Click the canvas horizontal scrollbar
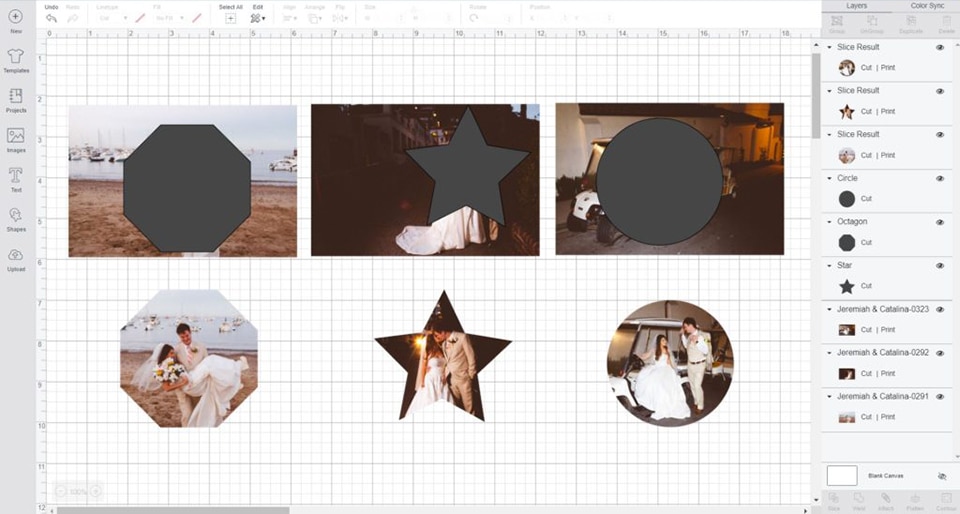Image resolution: width=960 pixels, height=514 pixels. 173,510
